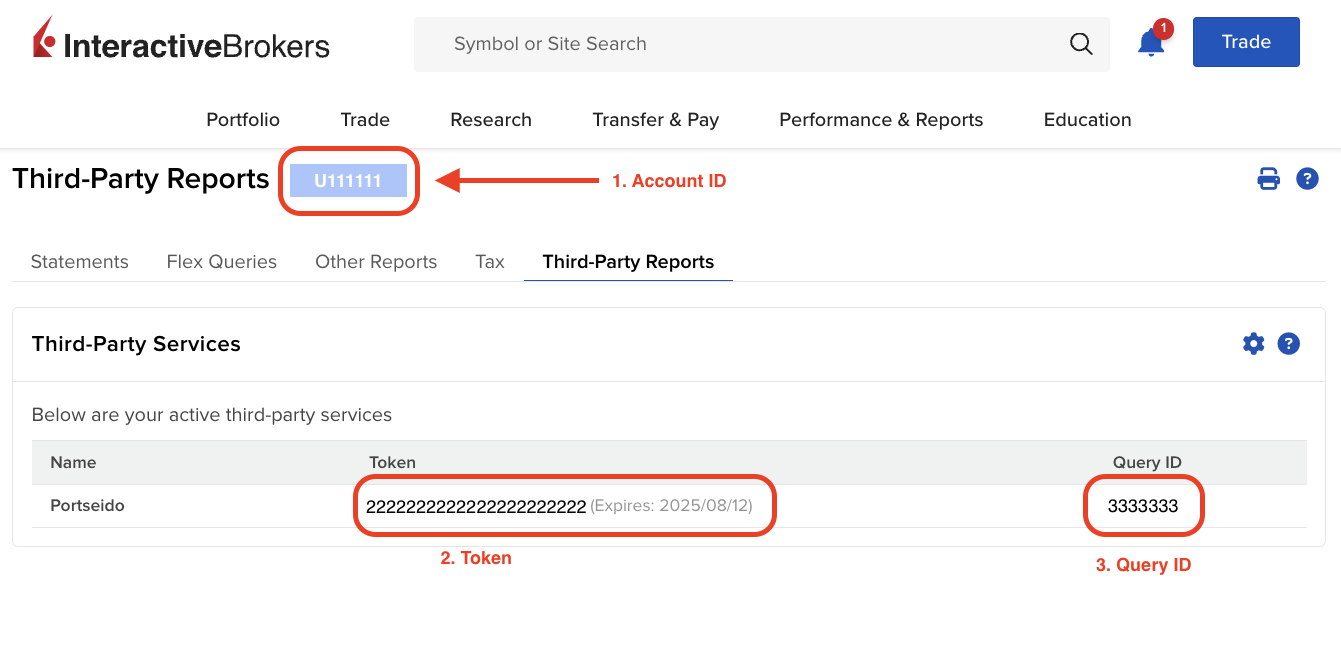
Task: Click the Name column header
Action: coord(73,462)
